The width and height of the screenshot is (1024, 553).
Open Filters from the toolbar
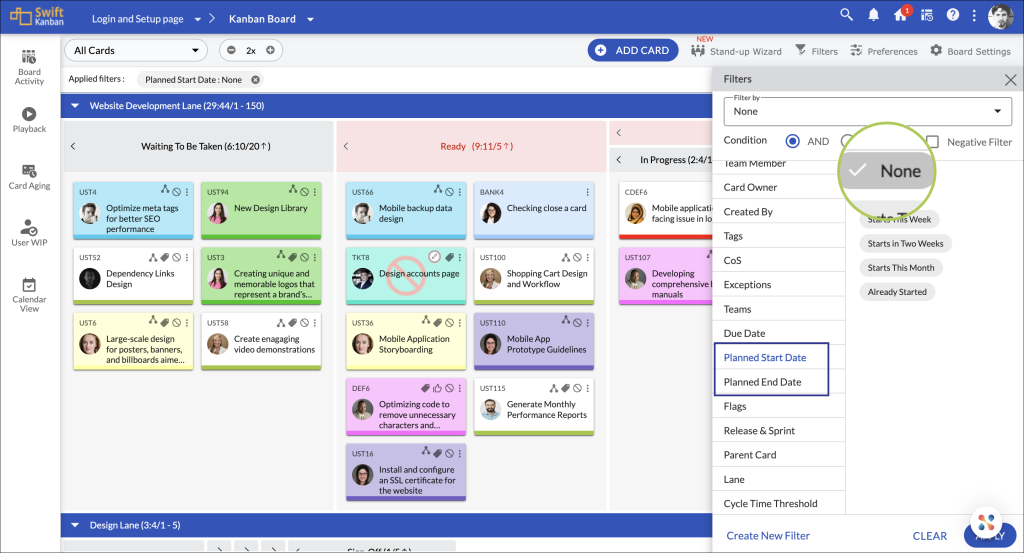816,51
